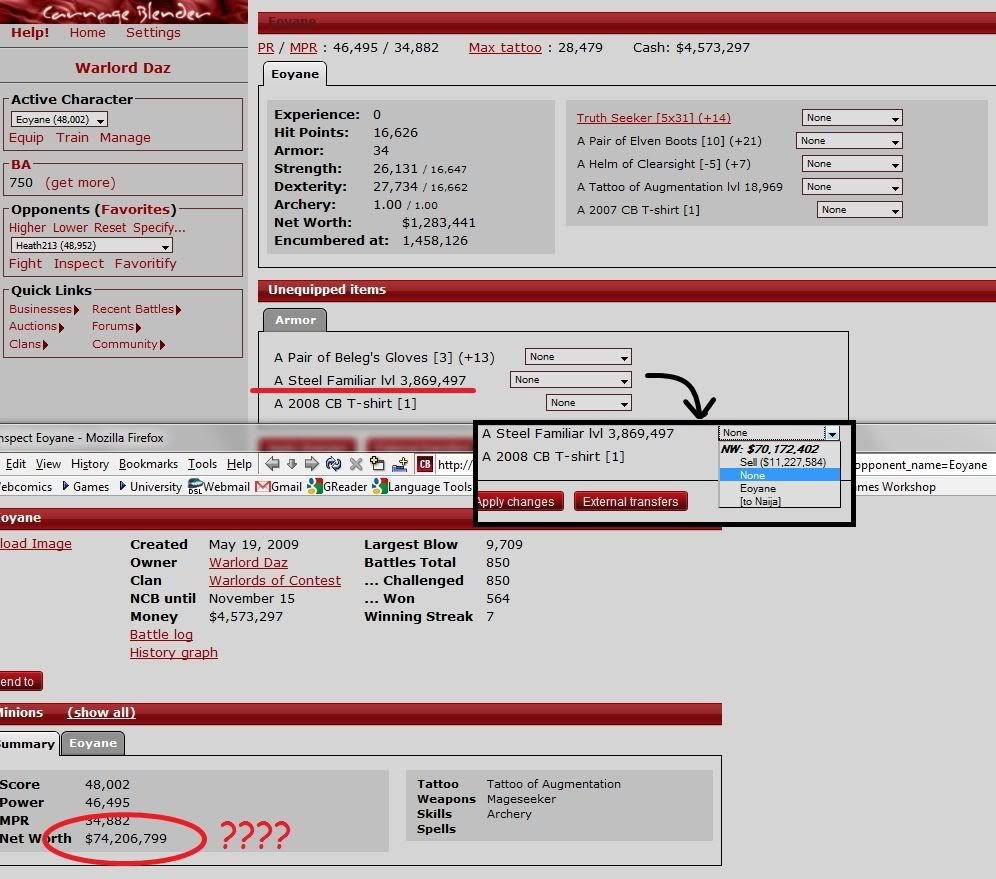Click the Equip link under Active Character
The height and width of the screenshot is (879, 996).
26,138
